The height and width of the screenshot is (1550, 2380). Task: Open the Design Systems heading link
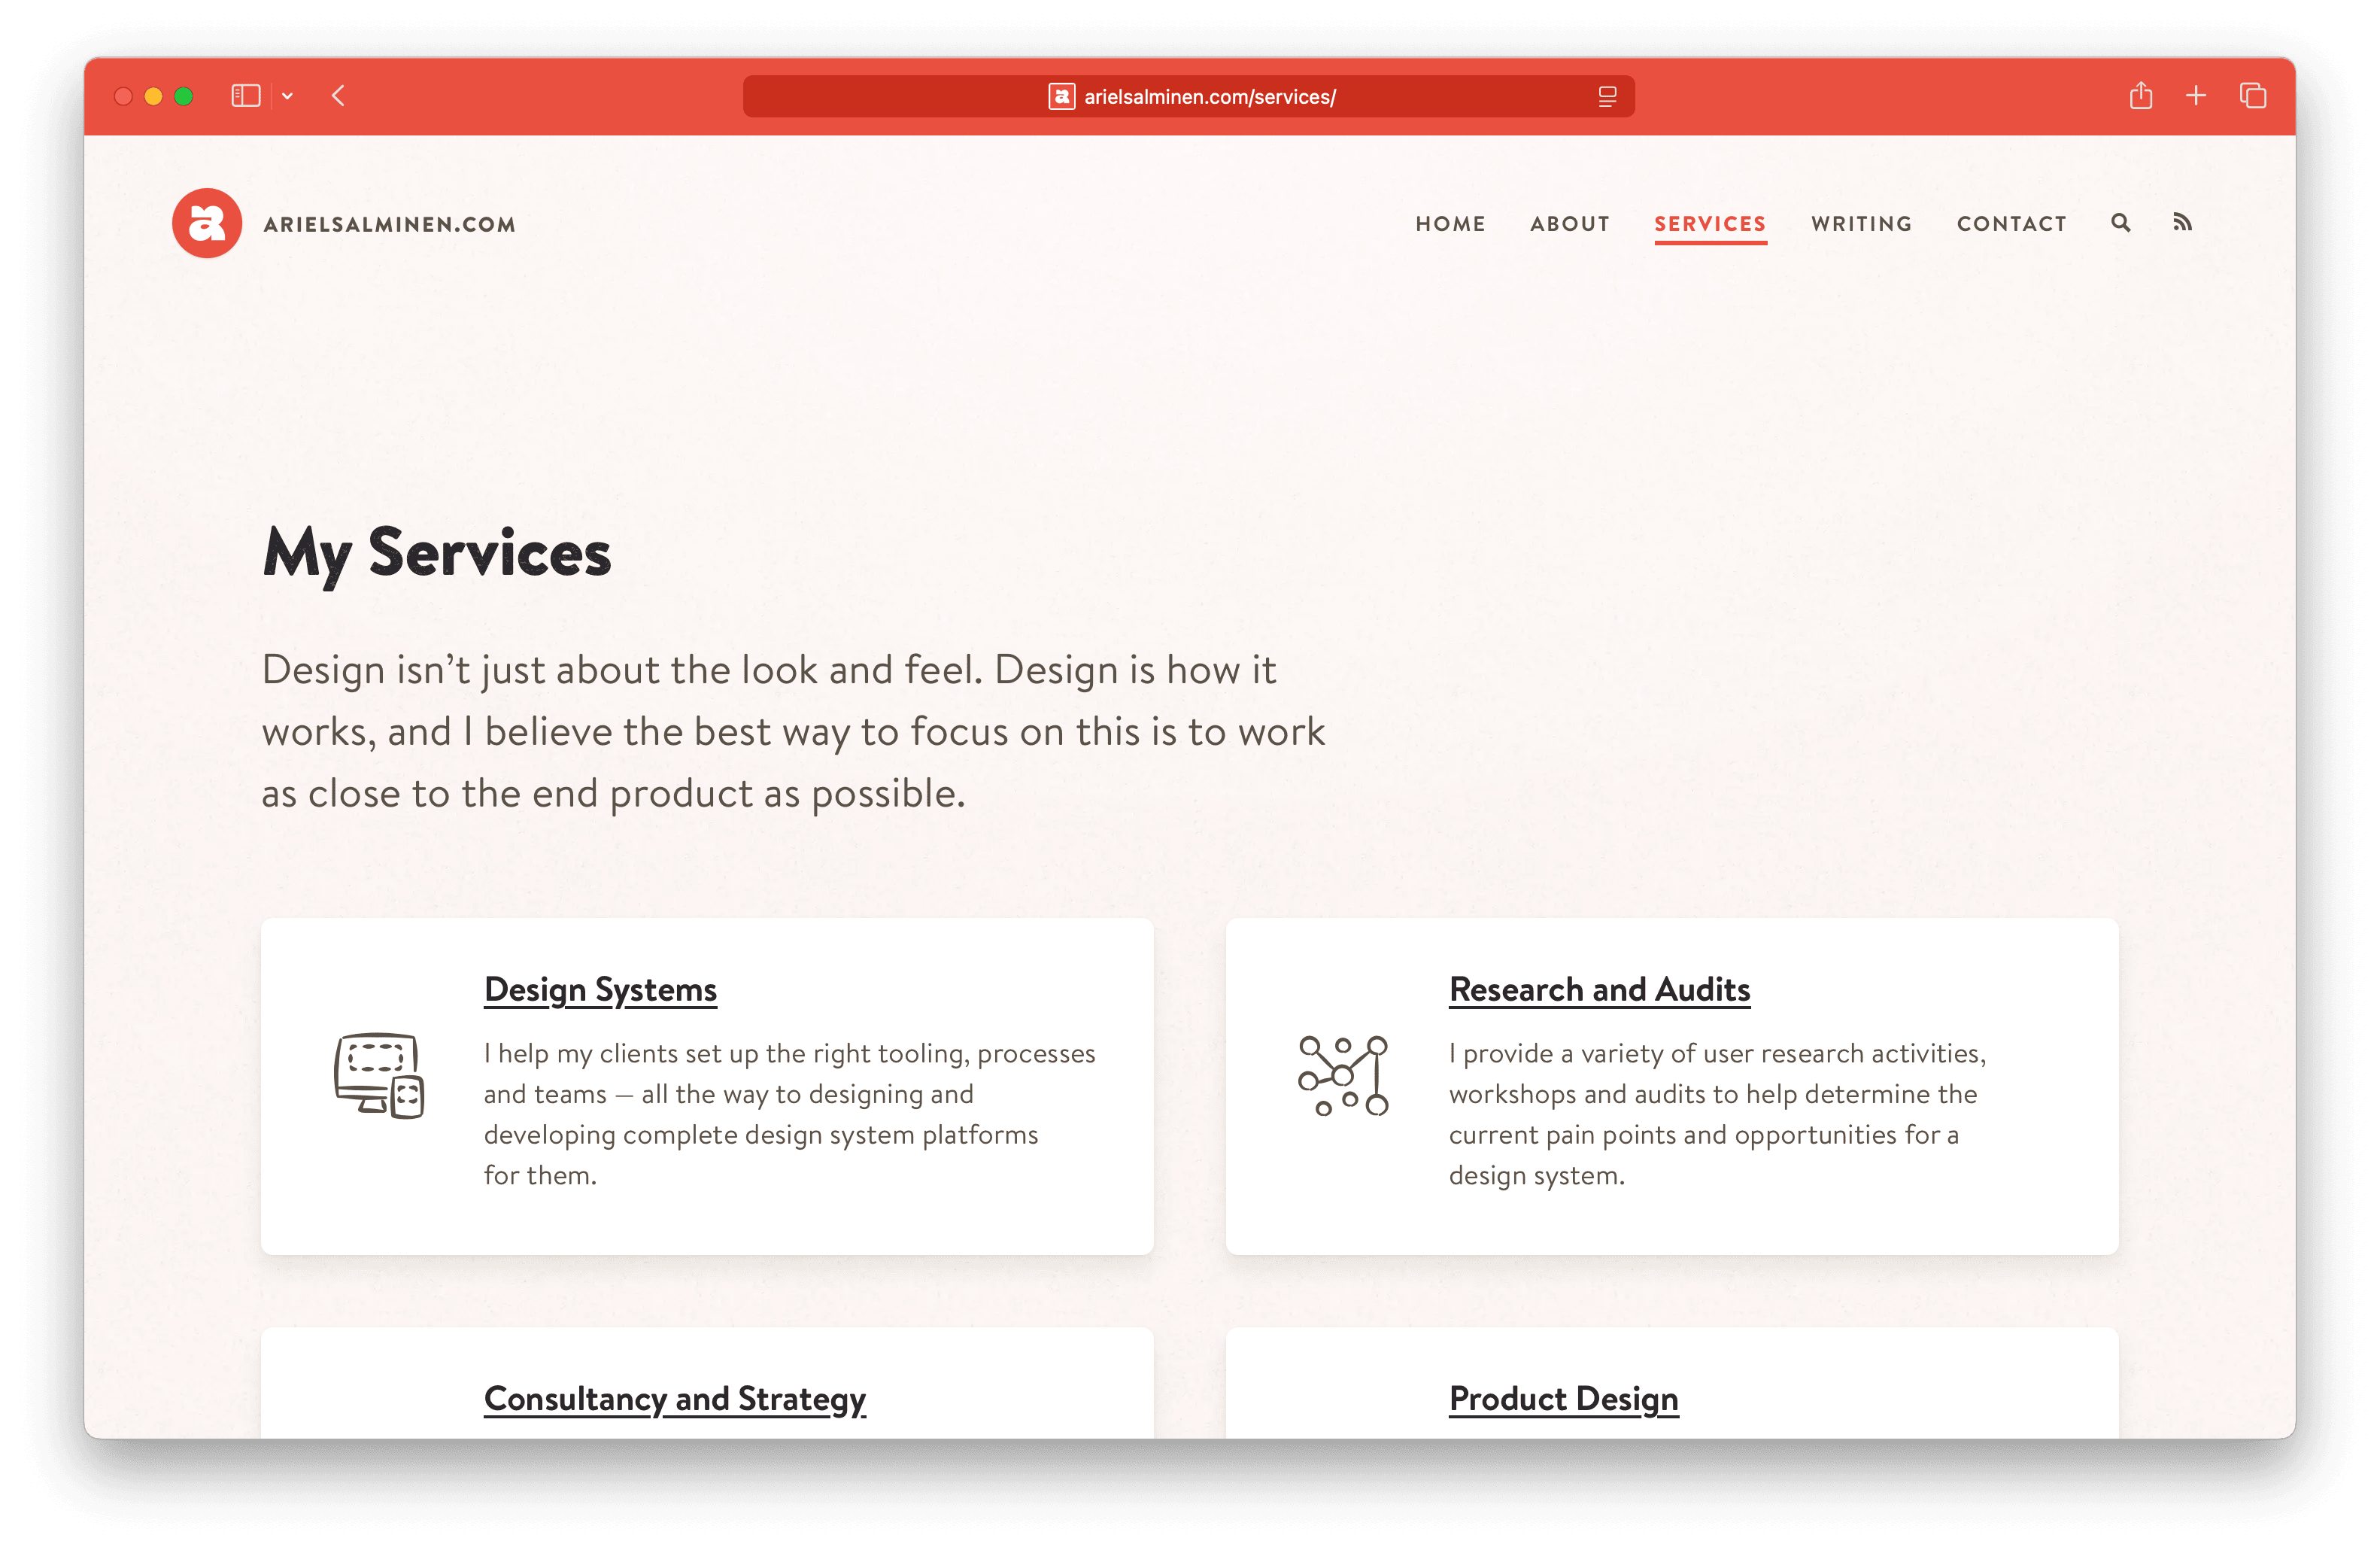point(600,989)
